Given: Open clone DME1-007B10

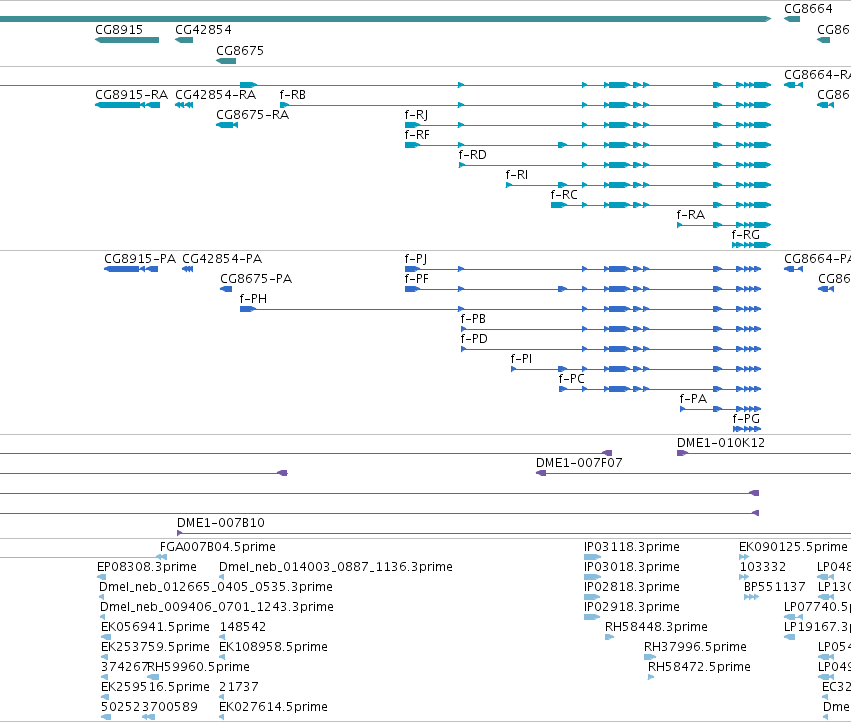Looking at the screenshot, I should click(x=514, y=533).
